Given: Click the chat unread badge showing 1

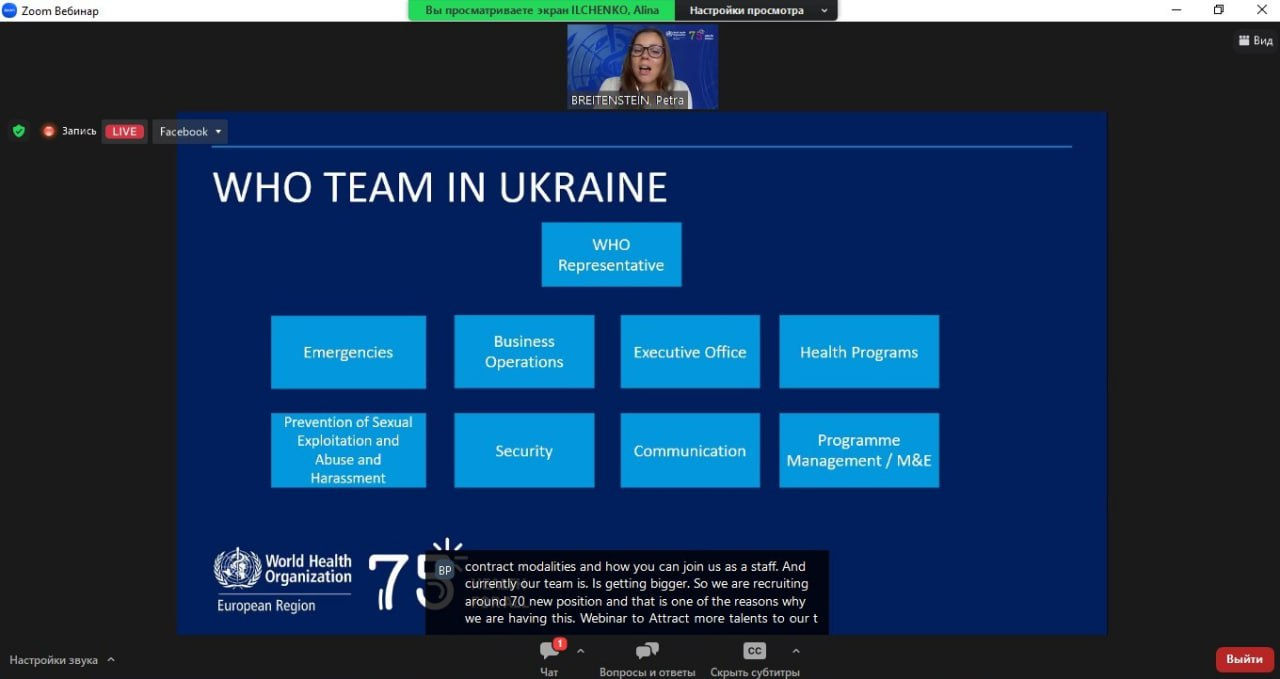Looking at the screenshot, I should (560, 644).
